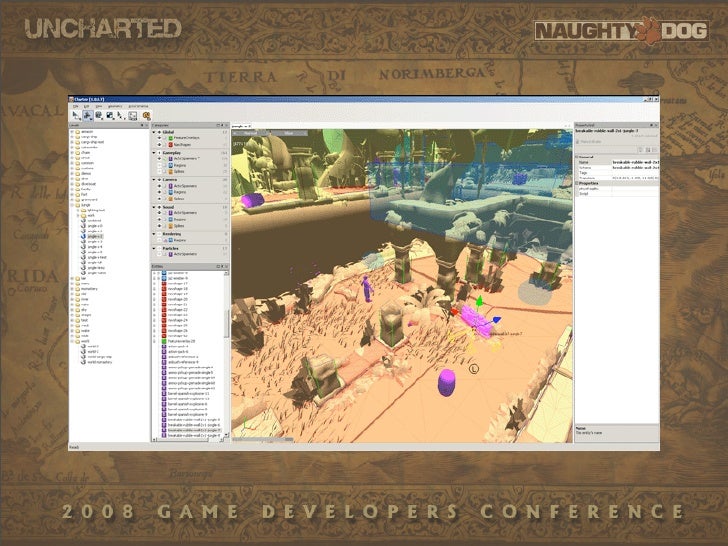Float the Entities panel with its window icon
Viewport: 728px width, 546px height.
(x=218, y=266)
